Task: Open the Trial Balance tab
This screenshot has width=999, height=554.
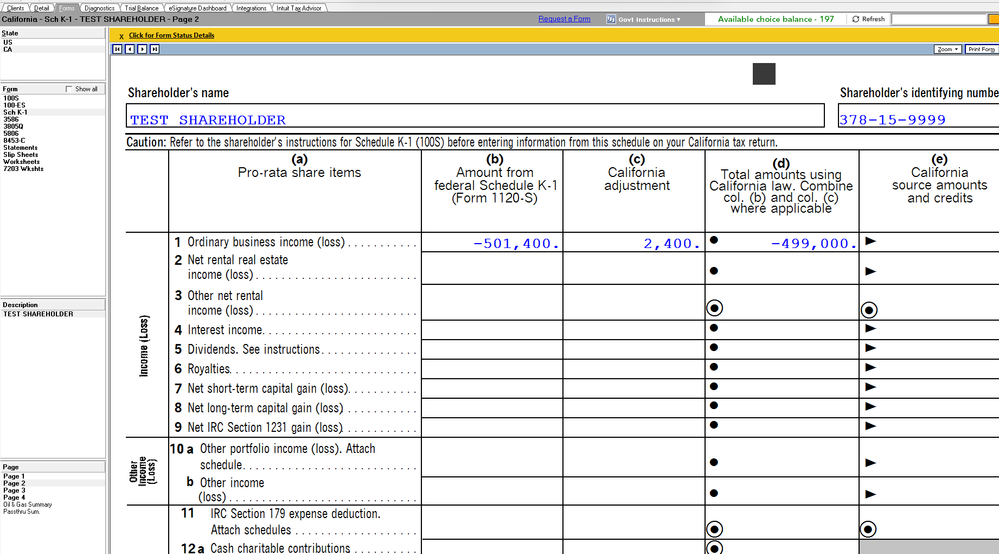Action: [x=141, y=8]
